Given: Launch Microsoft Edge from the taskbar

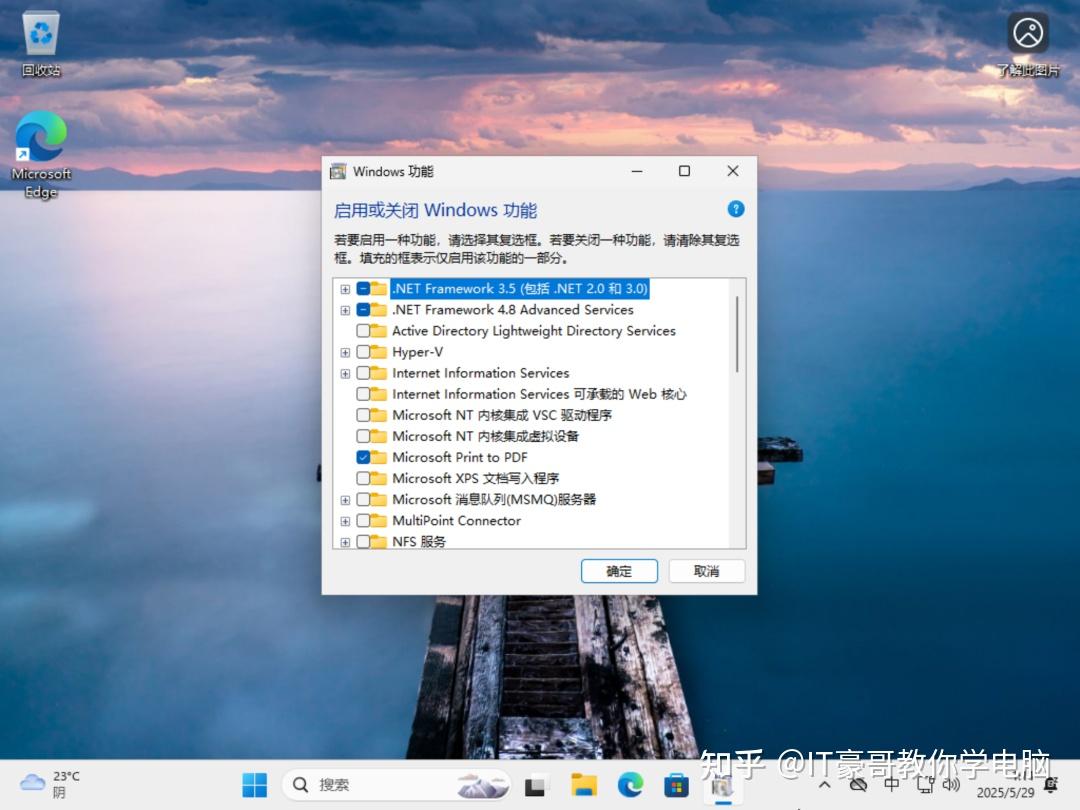Looking at the screenshot, I should coord(629,785).
